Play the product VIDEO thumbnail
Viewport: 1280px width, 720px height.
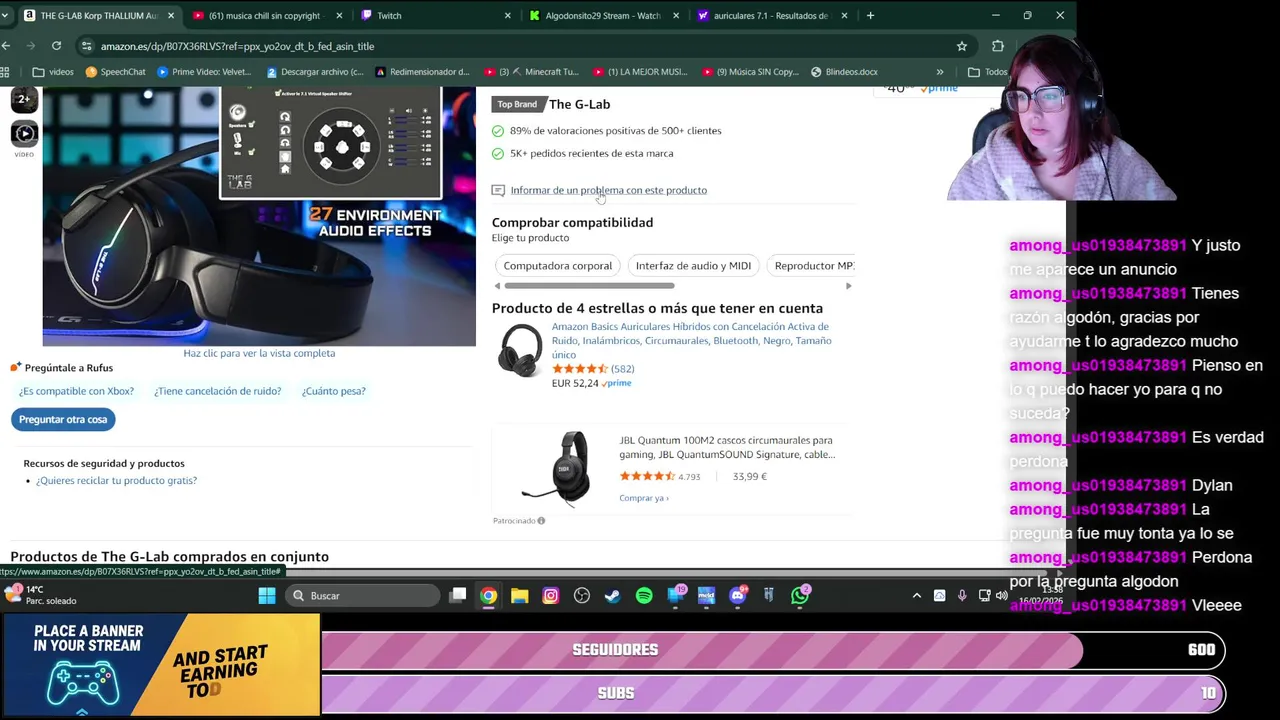[24, 134]
